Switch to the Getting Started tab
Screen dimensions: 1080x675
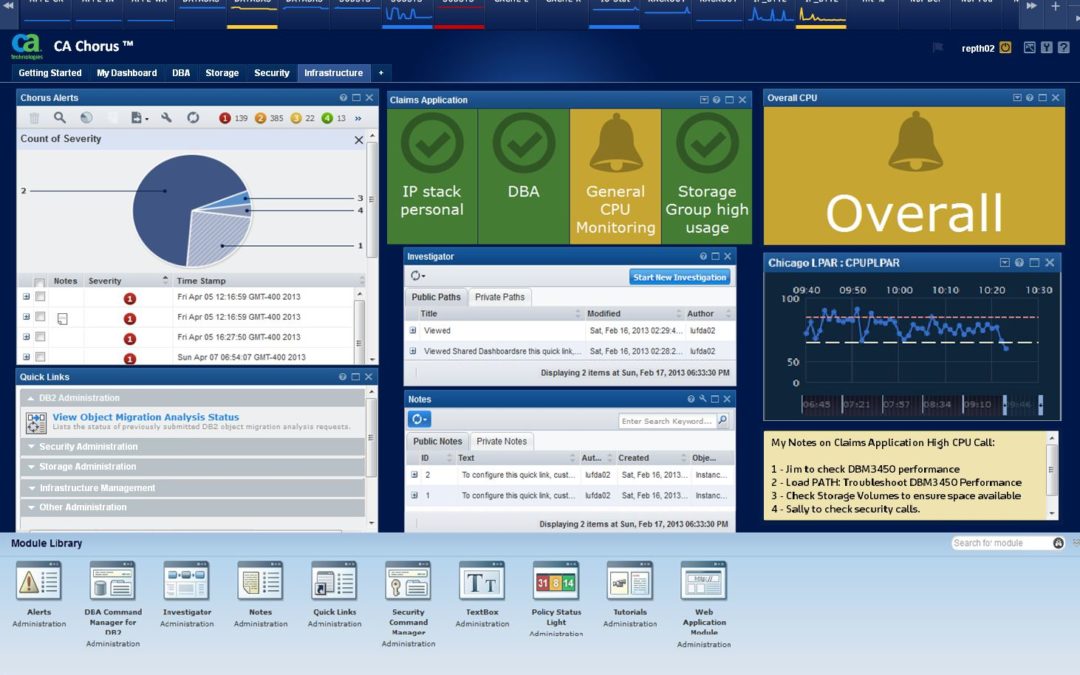coord(50,72)
